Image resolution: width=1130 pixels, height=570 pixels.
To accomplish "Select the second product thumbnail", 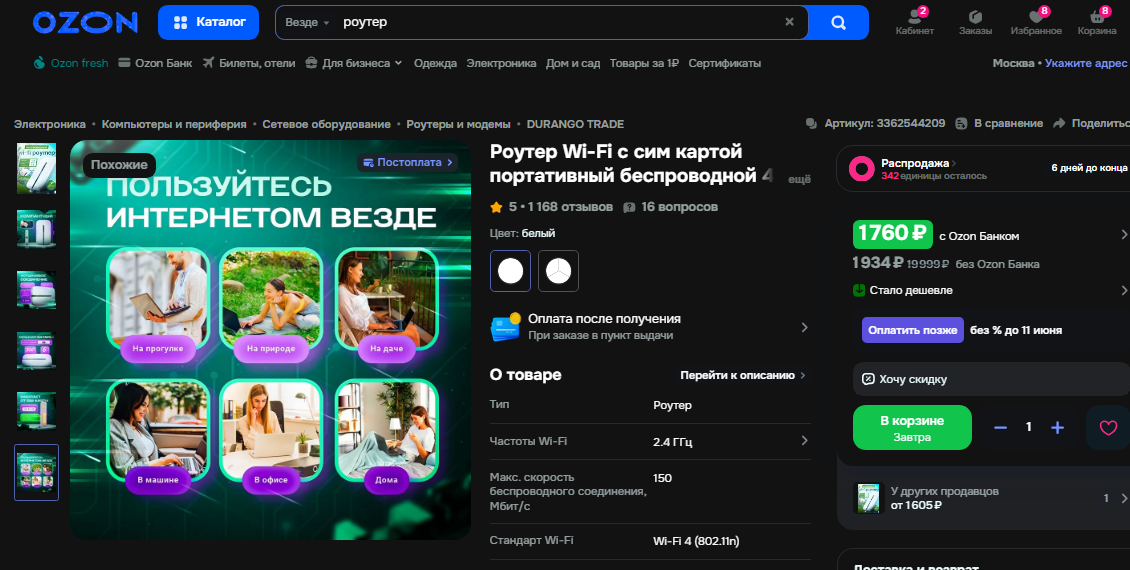I will pyautogui.click(x=36, y=229).
